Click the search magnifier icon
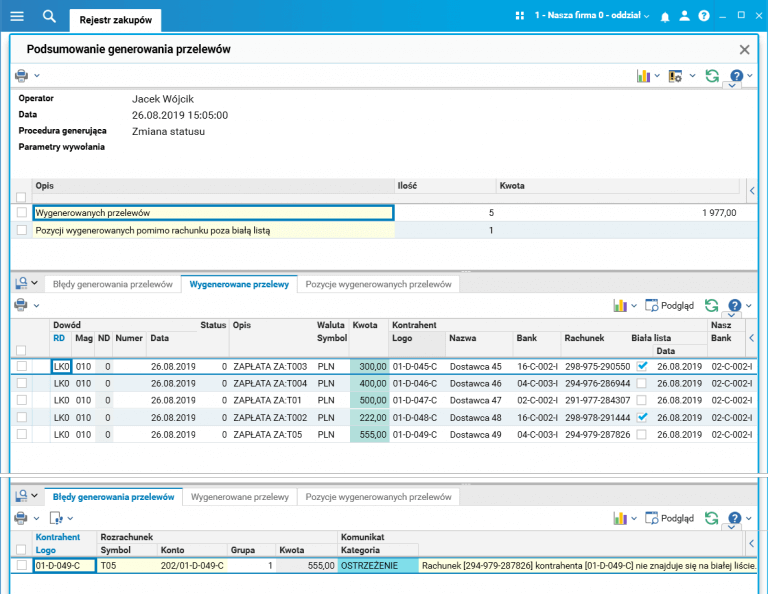768x594 pixels. 49,16
